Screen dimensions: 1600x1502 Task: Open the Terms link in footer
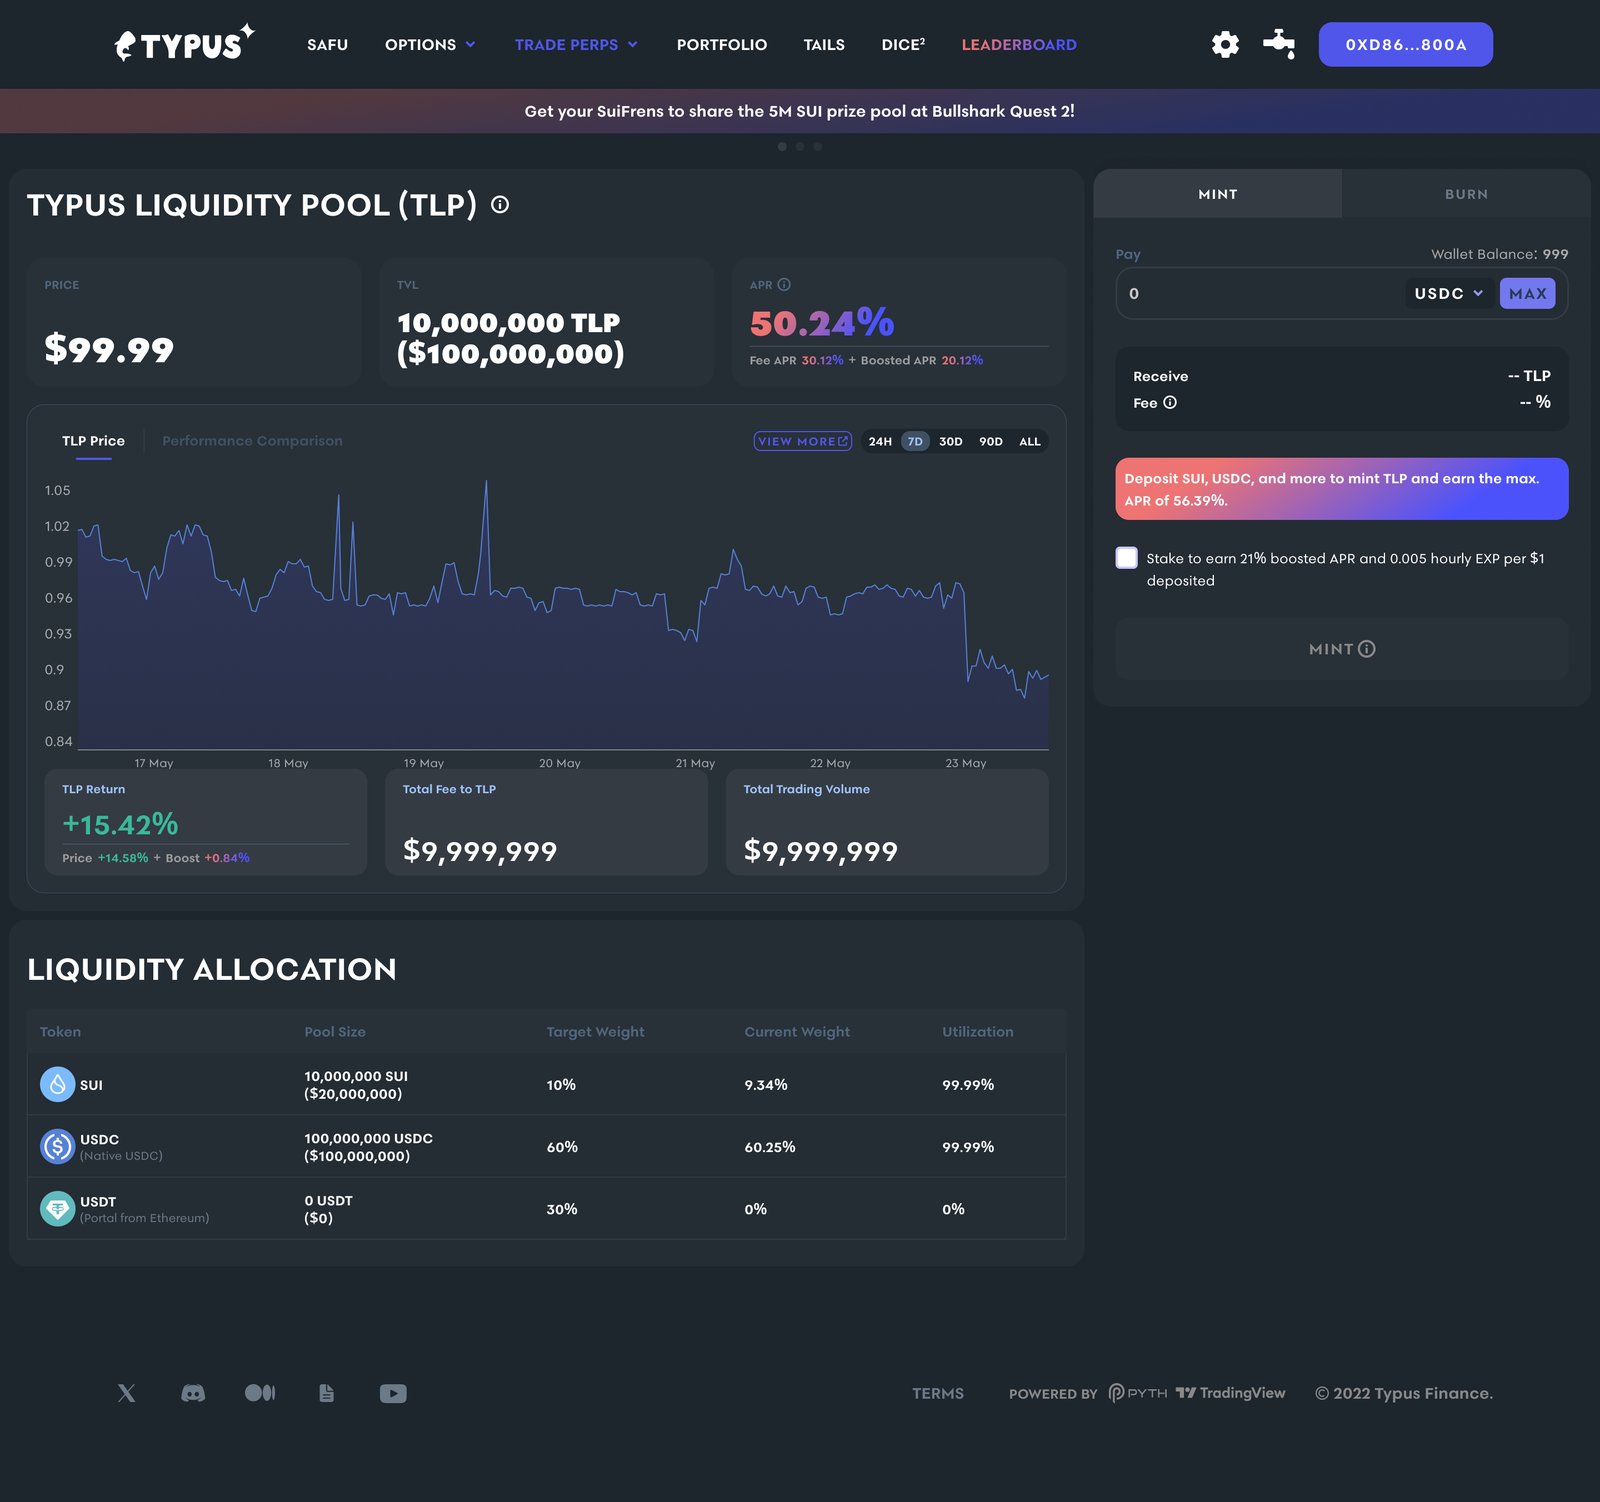938,1393
